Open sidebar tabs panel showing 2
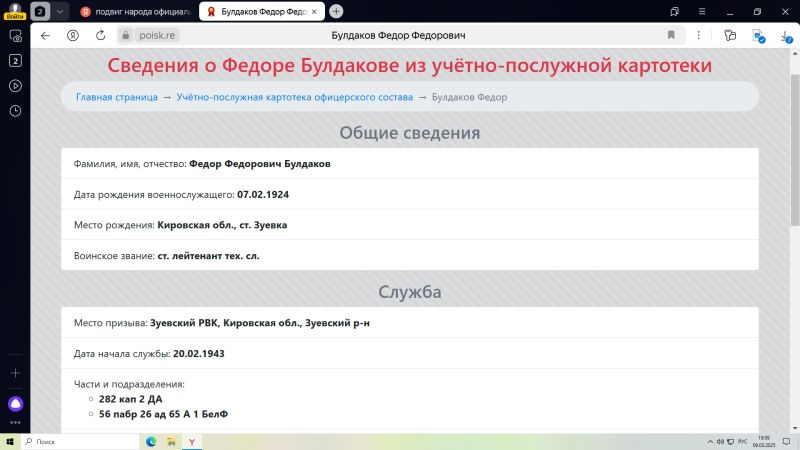Screen dimensions: 800x450 click(15, 61)
